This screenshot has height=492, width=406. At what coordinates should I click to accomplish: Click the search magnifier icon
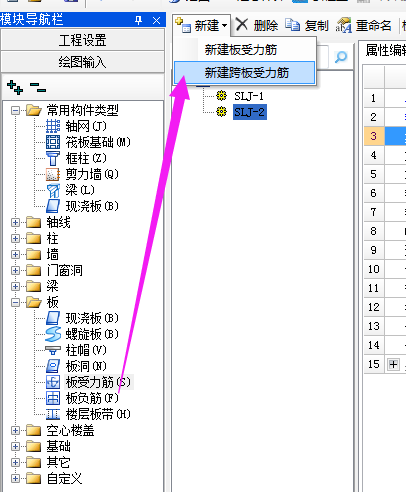(x=341, y=57)
